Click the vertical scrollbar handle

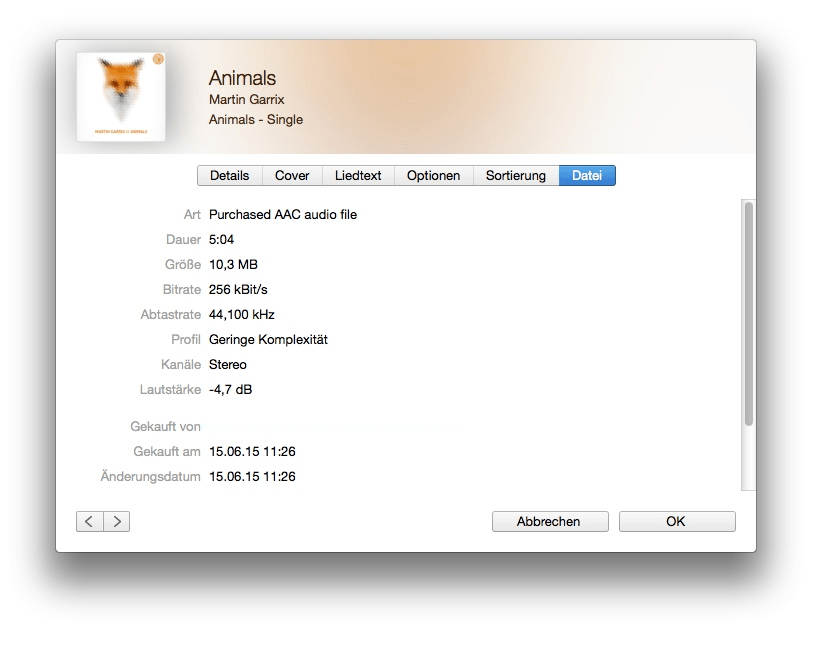click(748, 313)
